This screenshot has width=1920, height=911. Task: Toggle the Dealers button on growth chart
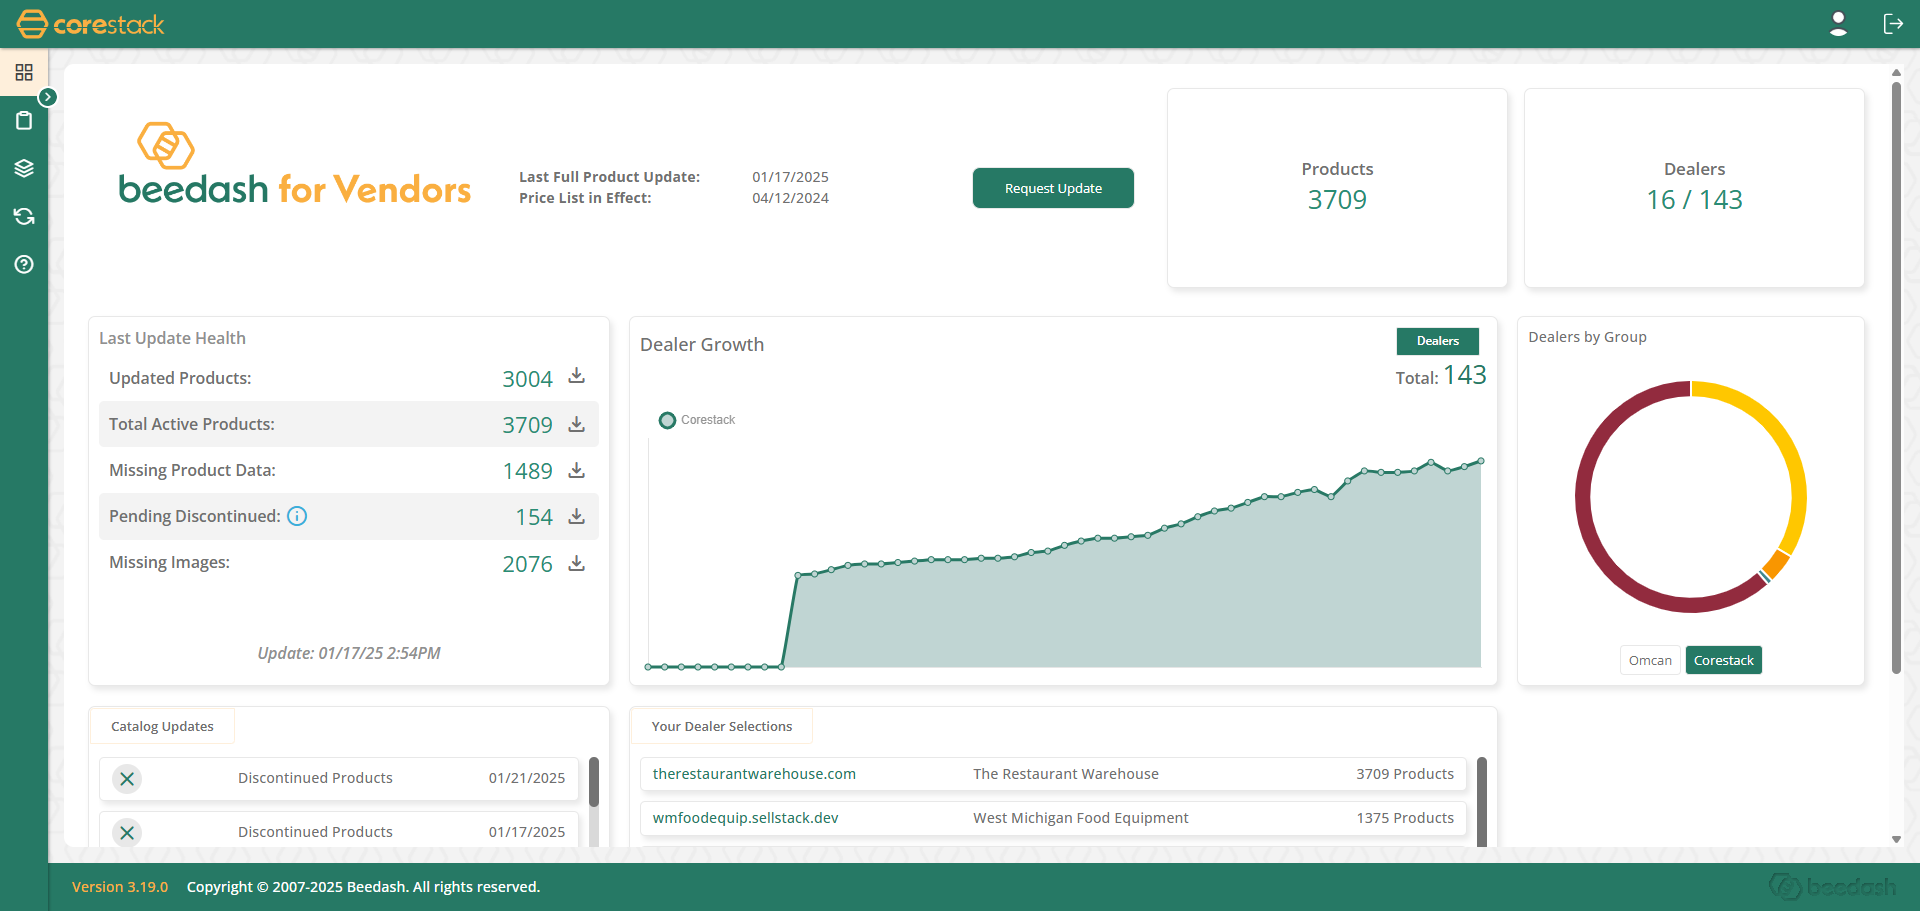[x=1437, y=341]
